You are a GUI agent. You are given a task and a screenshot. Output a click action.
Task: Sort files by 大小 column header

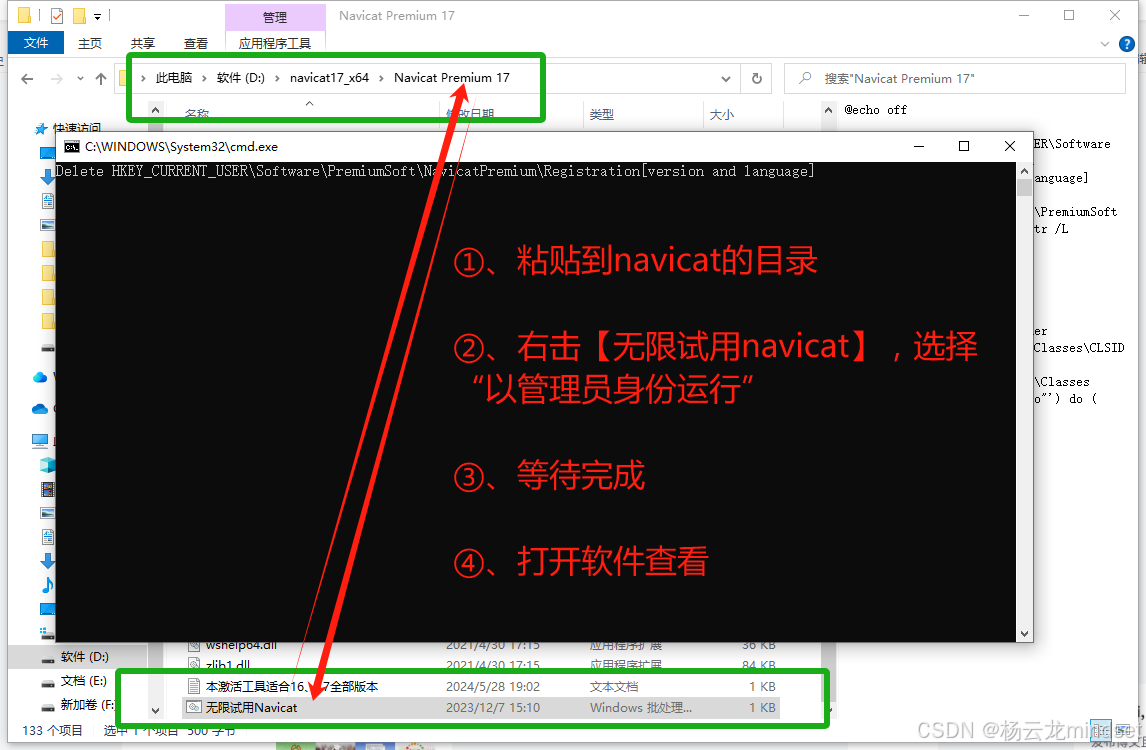pyautogui.click(x=721, y=115)
